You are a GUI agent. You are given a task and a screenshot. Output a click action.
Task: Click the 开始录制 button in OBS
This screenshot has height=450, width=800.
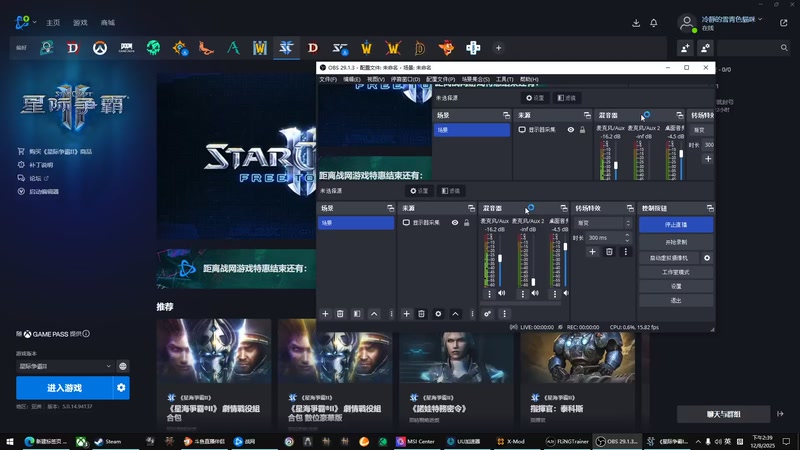point(676,242)
